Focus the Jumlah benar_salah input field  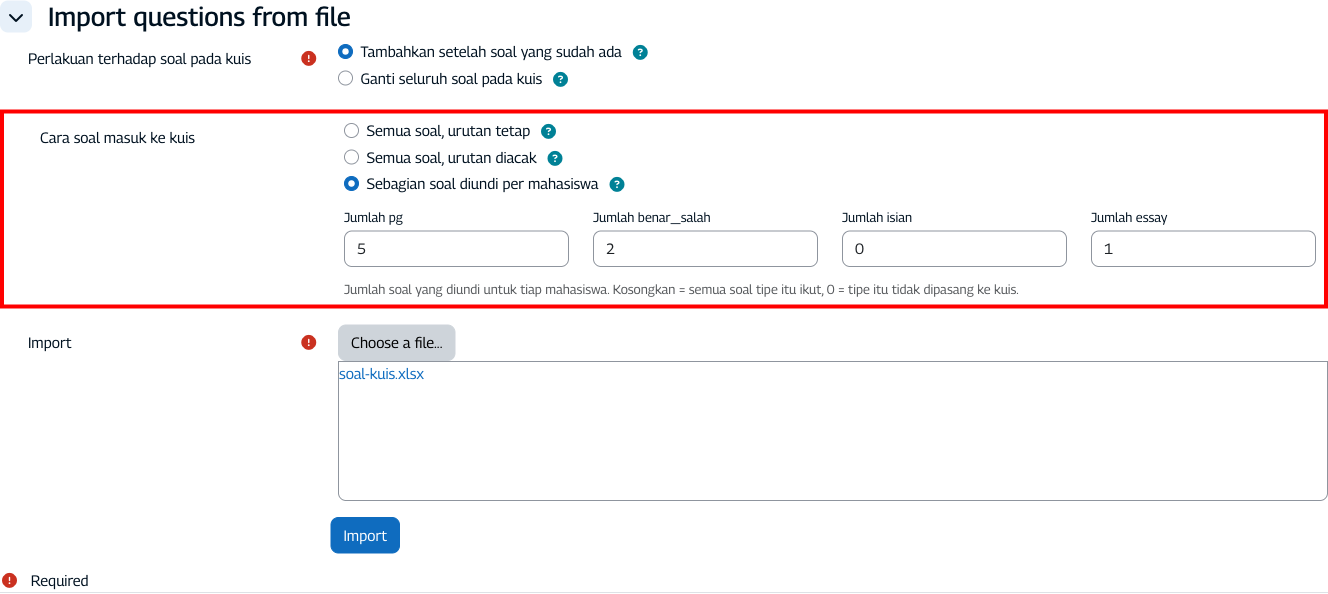coord(705,249)
